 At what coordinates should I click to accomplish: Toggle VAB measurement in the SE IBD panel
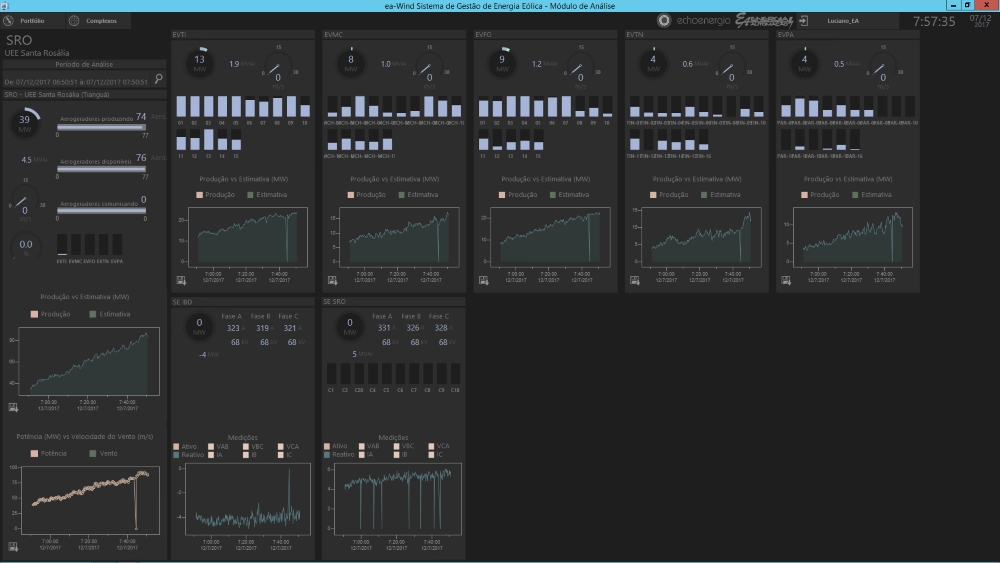[x=218, y=446]
